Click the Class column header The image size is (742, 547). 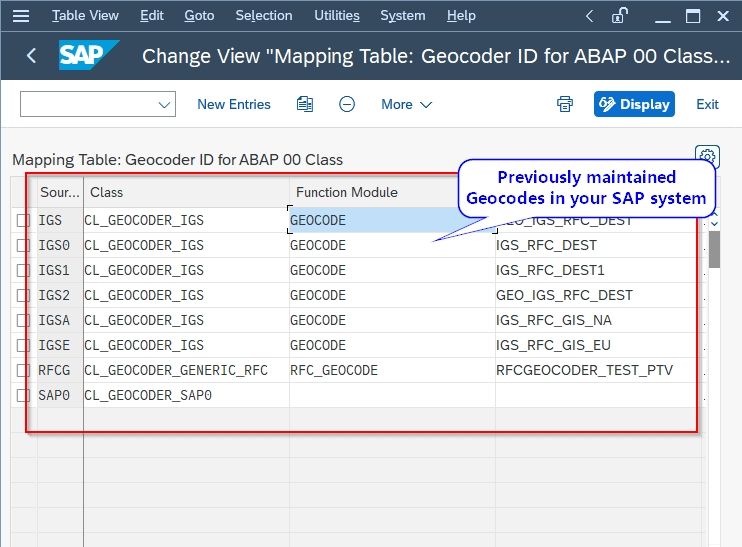click(x=186, y=192)
